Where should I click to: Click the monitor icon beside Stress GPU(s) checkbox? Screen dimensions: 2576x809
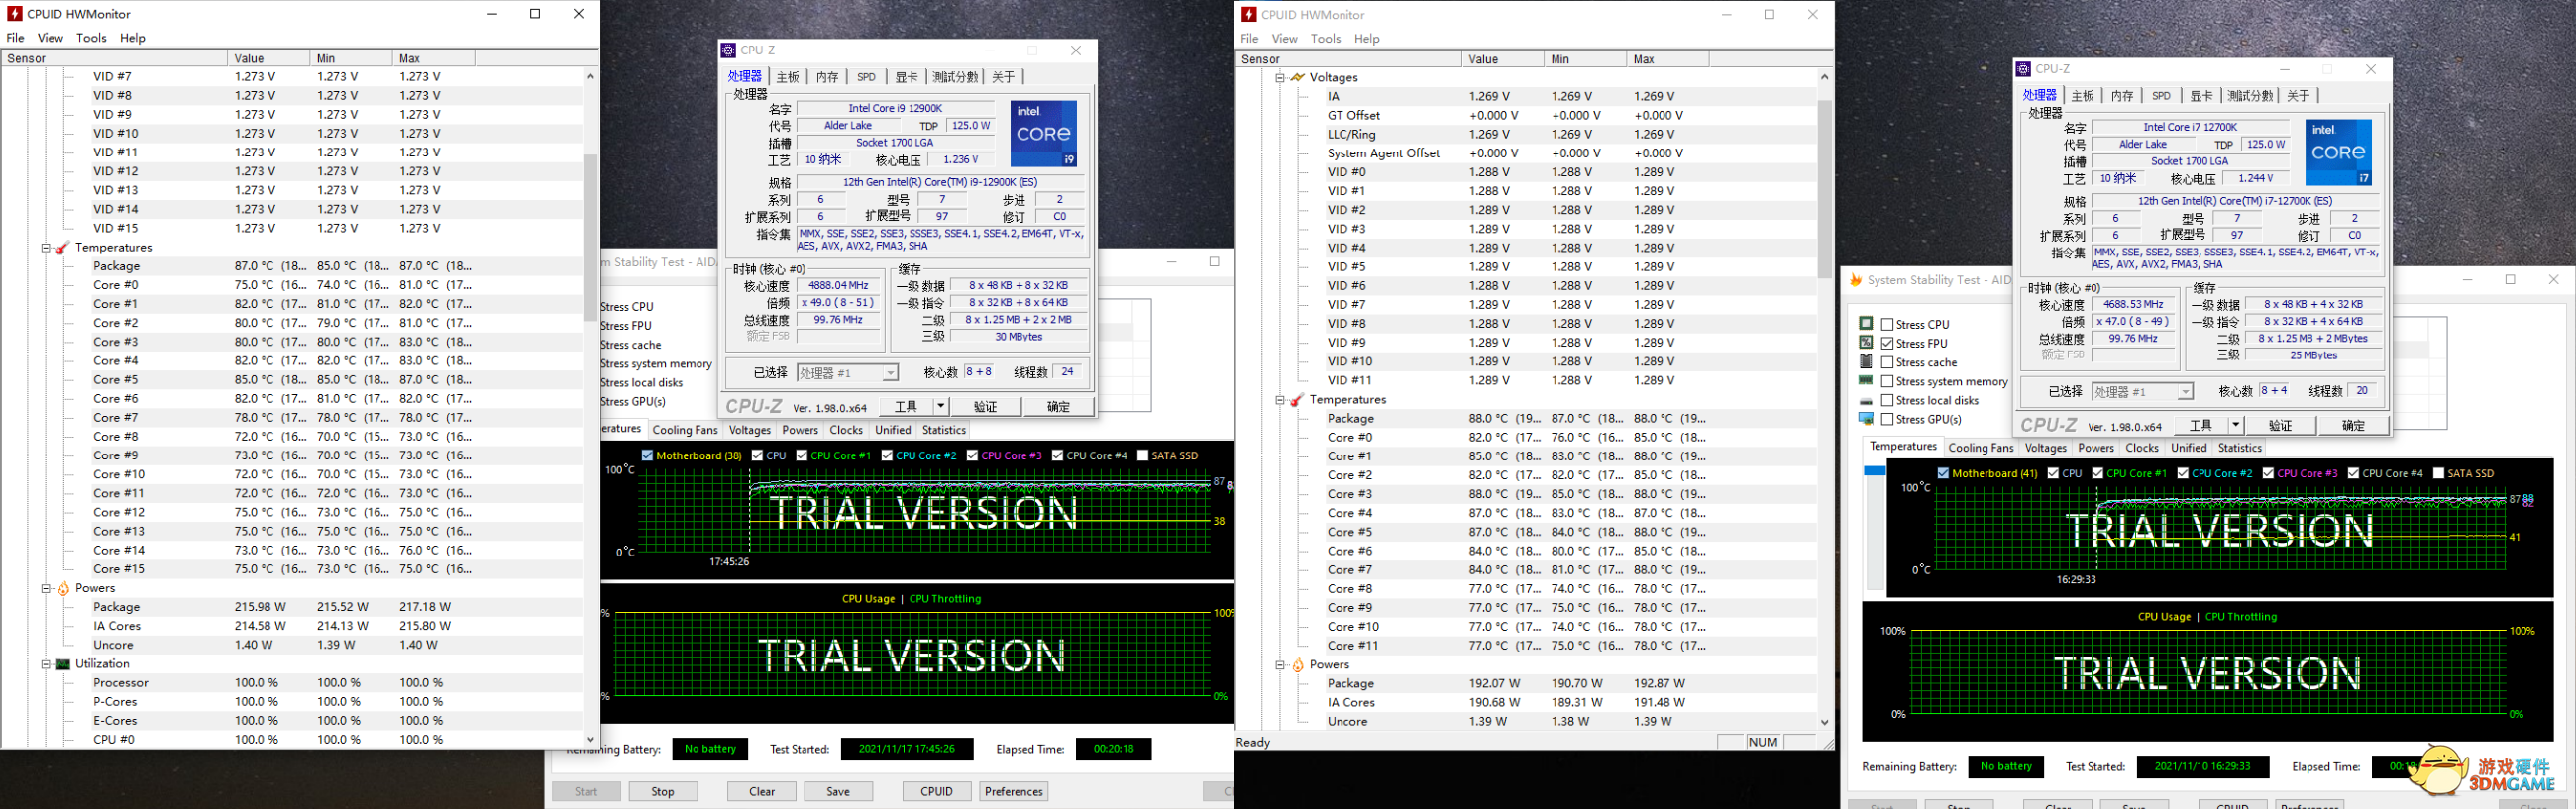click(x=1865, y=419)
